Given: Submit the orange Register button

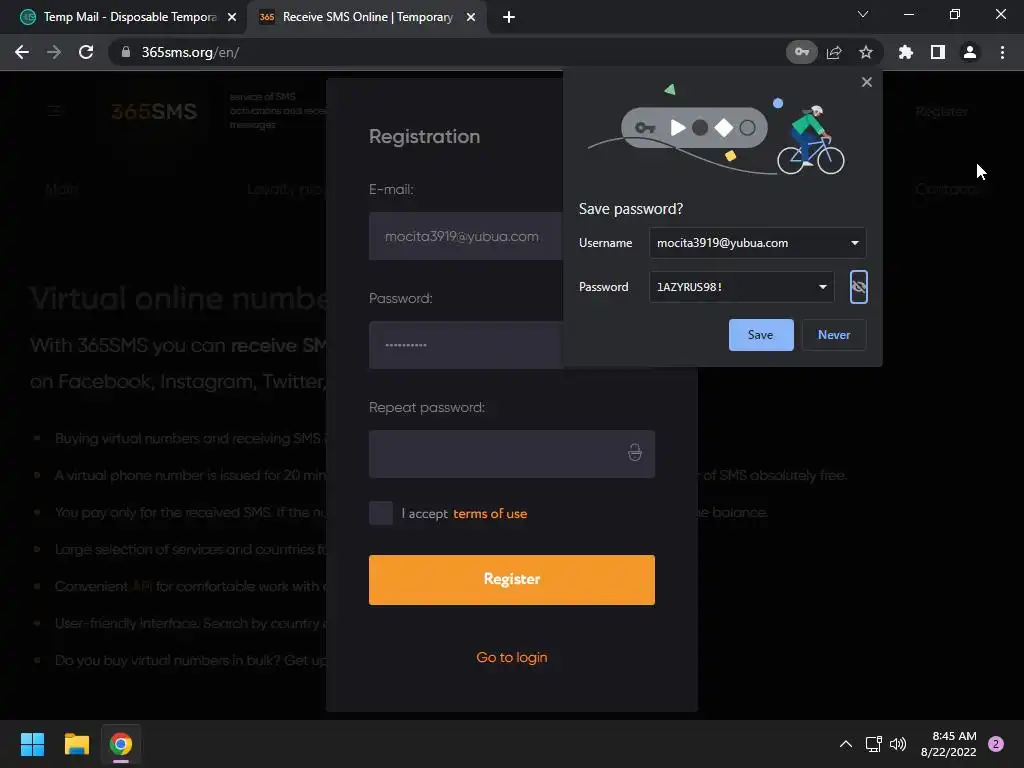Looking at the screenshot, I should (x=511, y=580).
